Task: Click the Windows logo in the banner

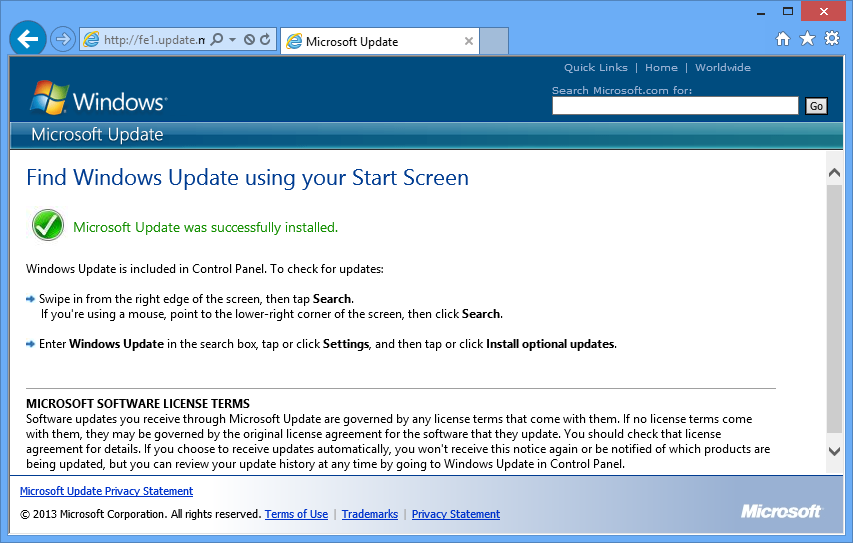Action: 98,98
